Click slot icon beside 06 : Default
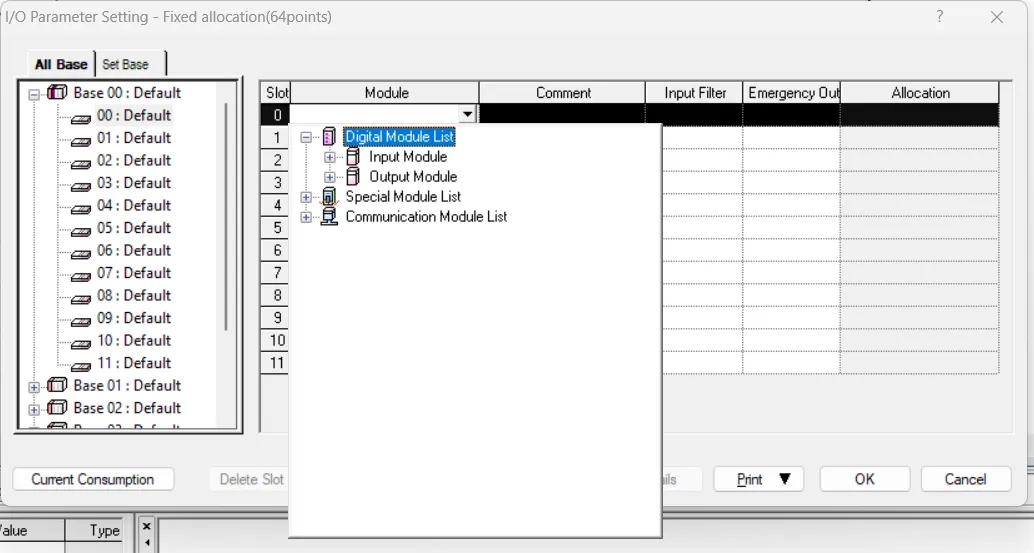 tap(80, 253)
